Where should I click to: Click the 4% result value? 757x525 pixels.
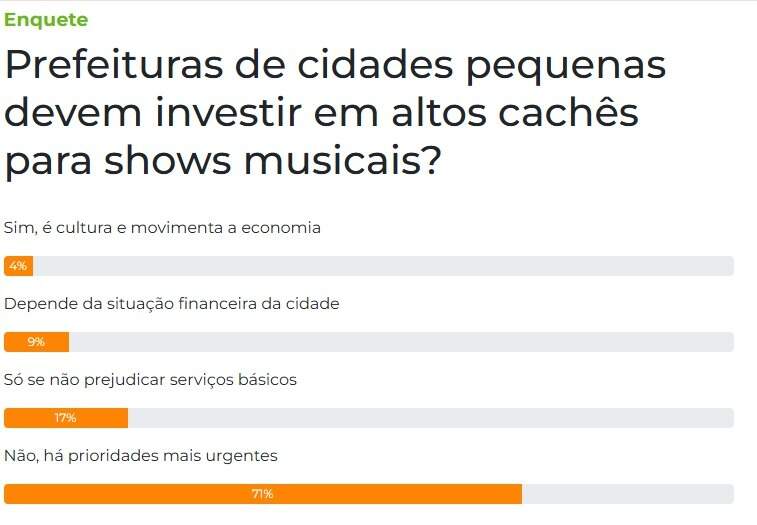(x=18, y=266)
